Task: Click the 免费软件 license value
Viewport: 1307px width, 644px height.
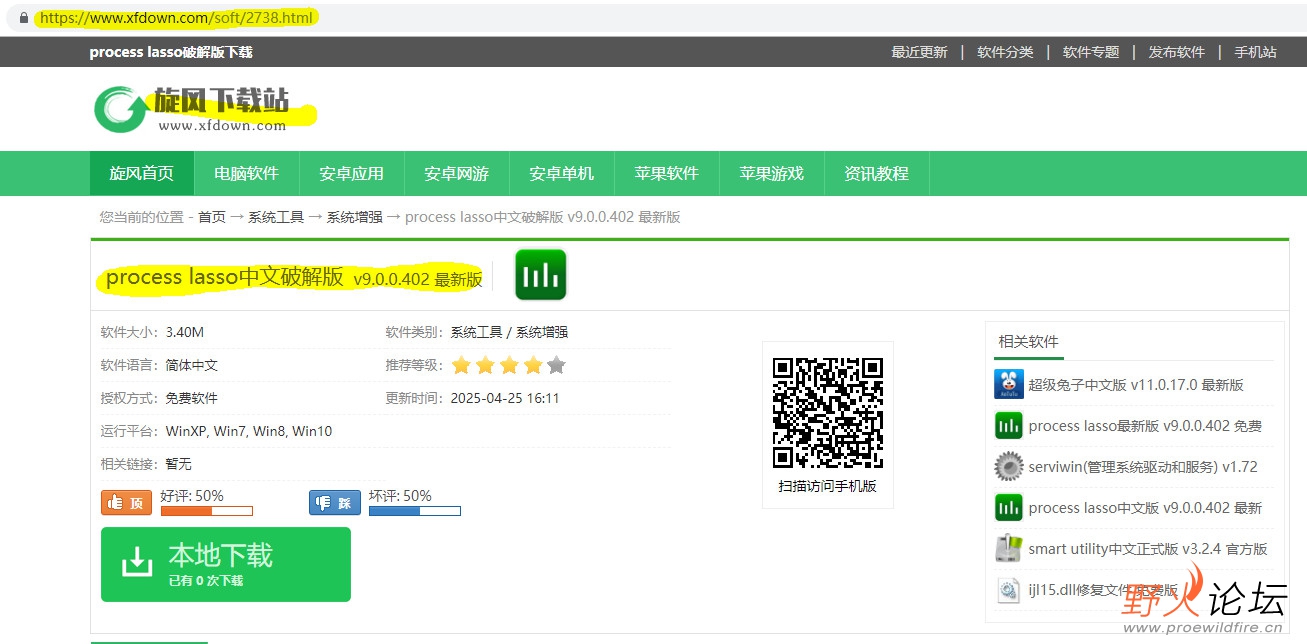Action: pos(191,398)
